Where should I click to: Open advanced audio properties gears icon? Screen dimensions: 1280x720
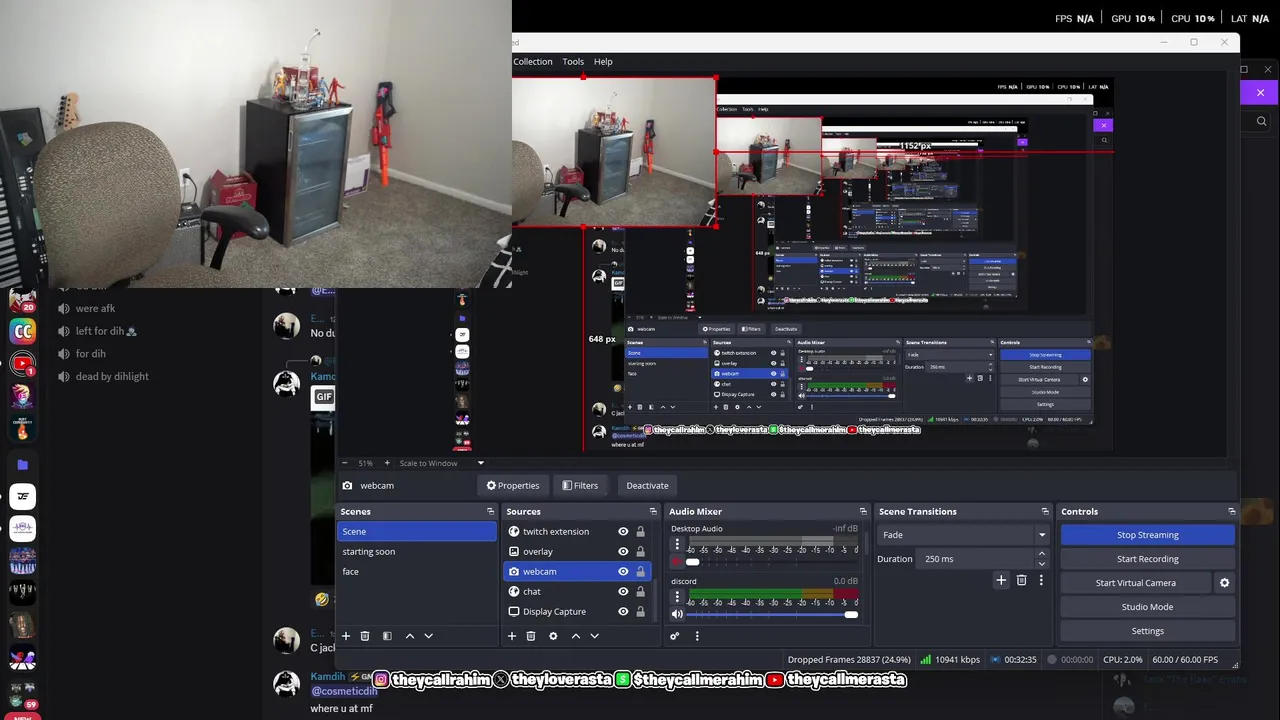click(675, 636)
